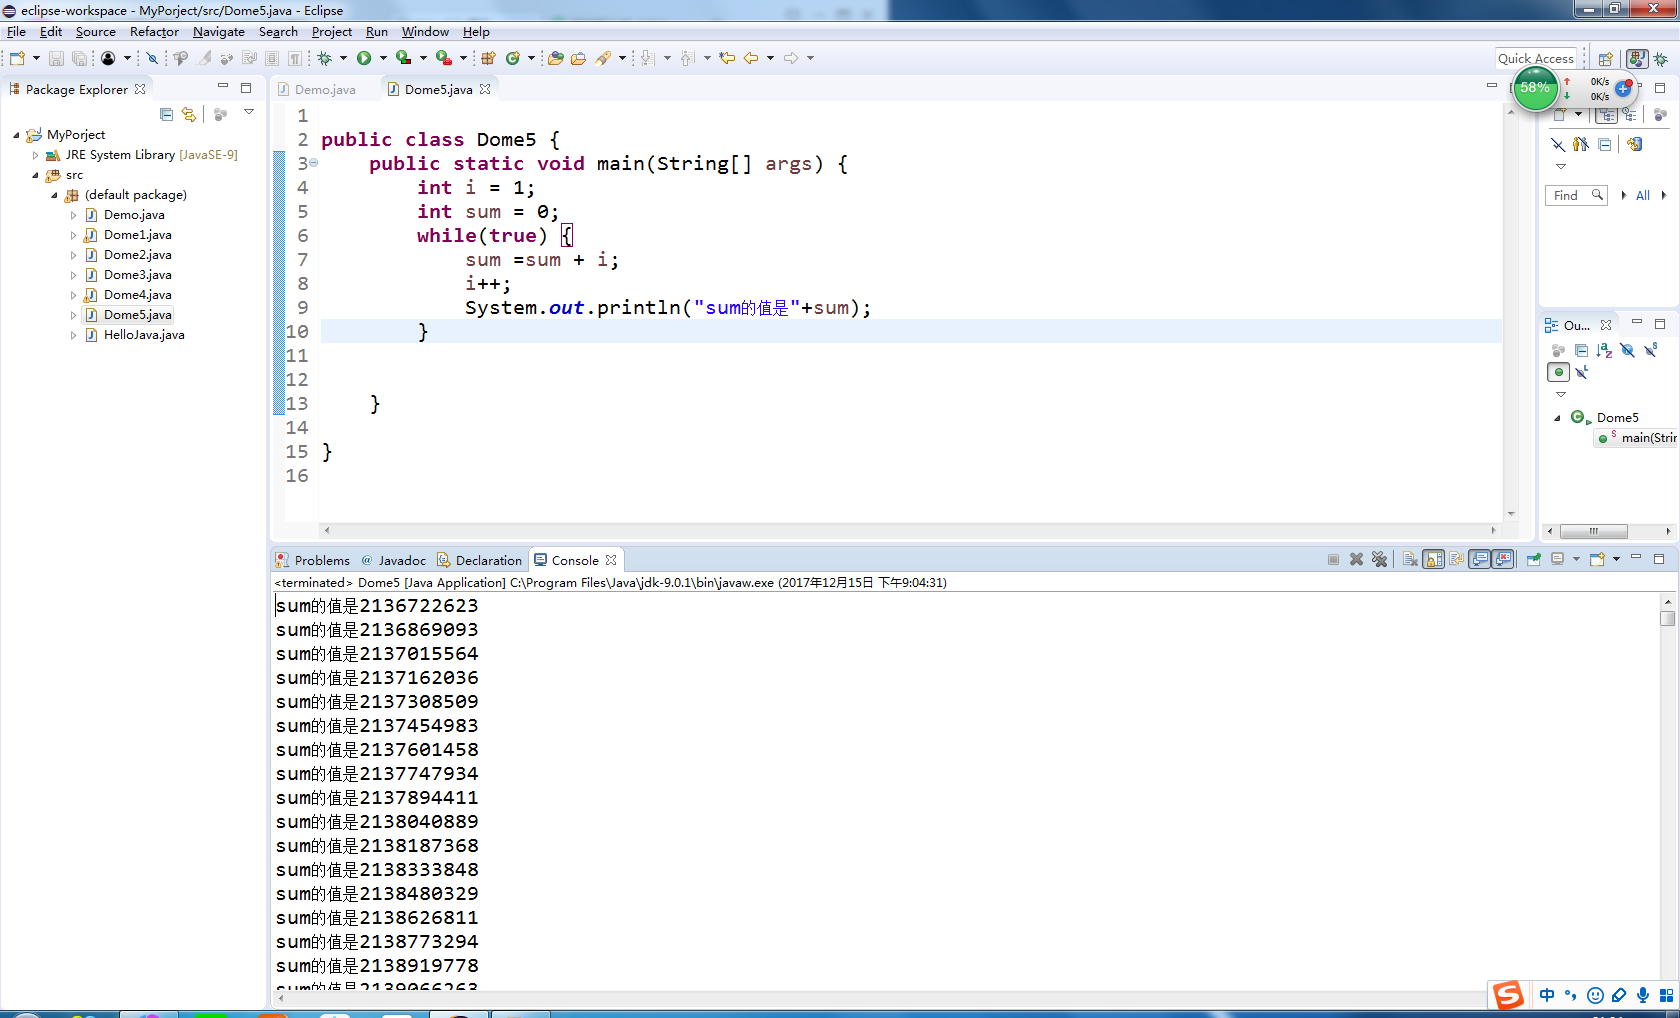Toggle Word Wrap in Console

click(x=1457, y=559)
